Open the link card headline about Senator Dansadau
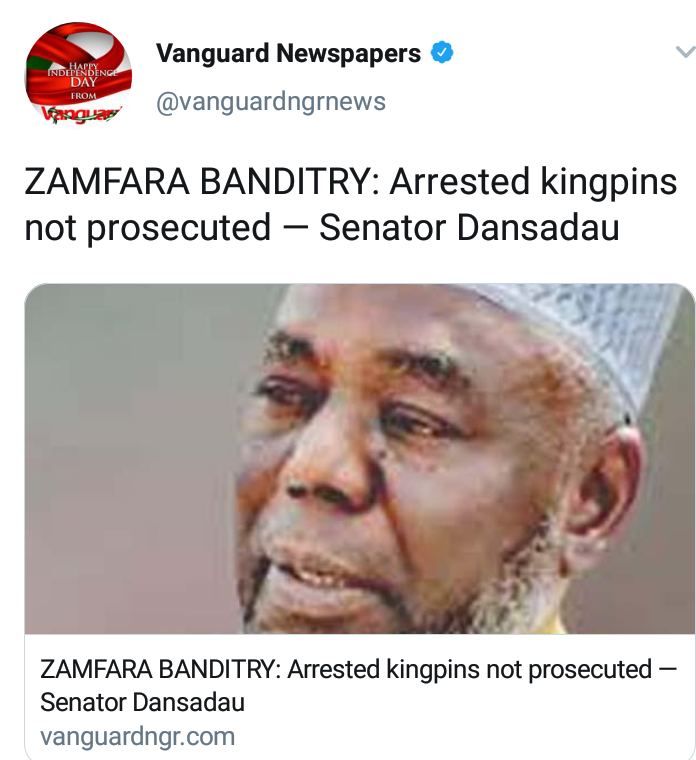The image size is (696, 760). point(358,685)
